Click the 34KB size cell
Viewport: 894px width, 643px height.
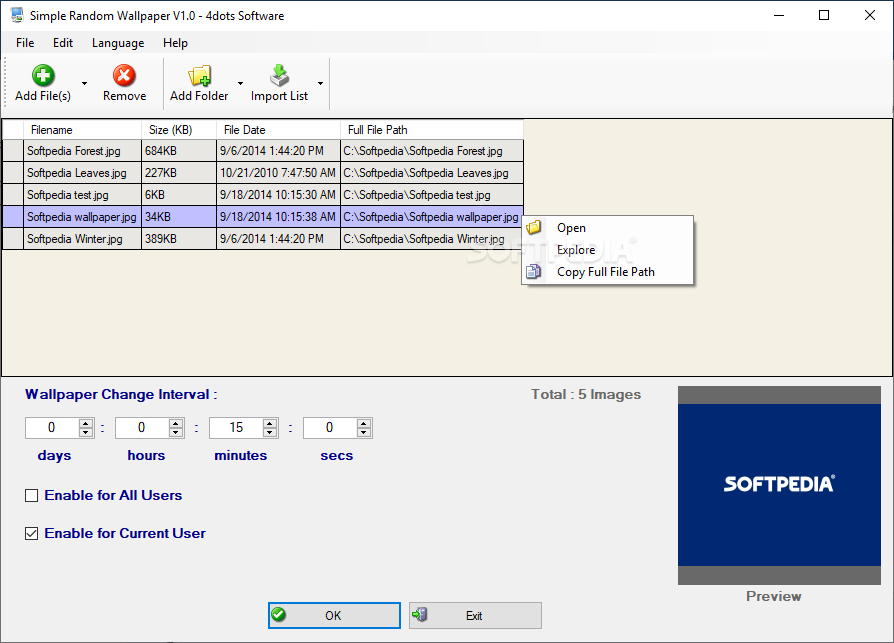point(178,217)
